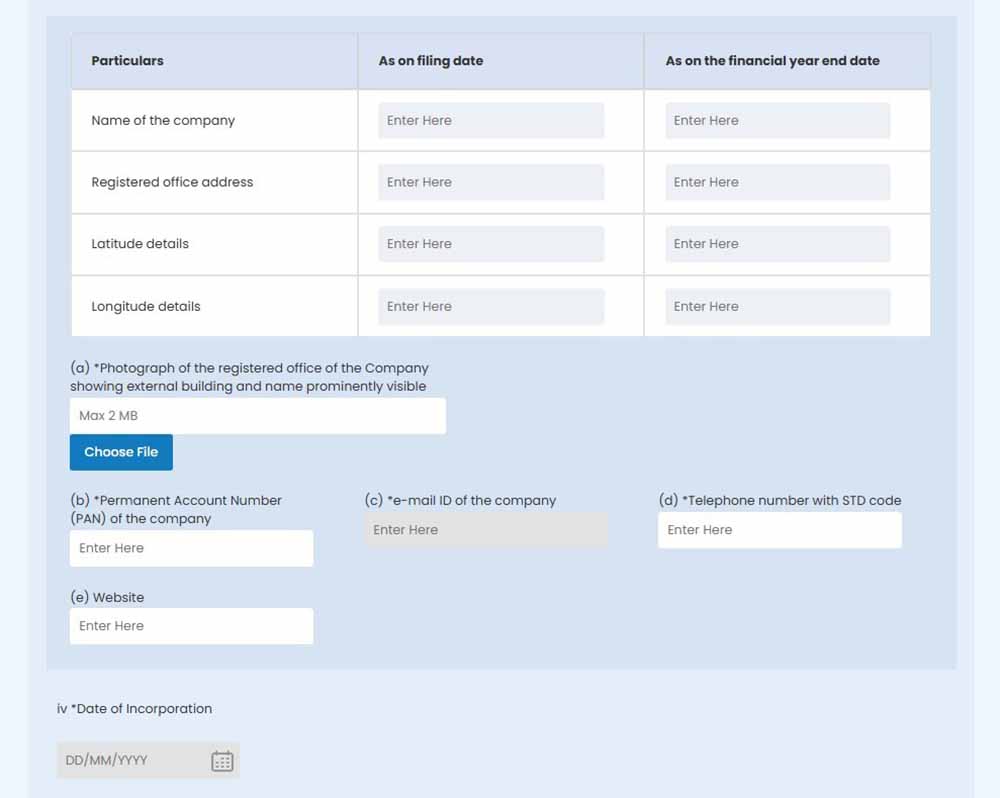Click company name field under filing date
This screenshot has height=798, width=1000.
pyautogui.click(x=491, y=121)
